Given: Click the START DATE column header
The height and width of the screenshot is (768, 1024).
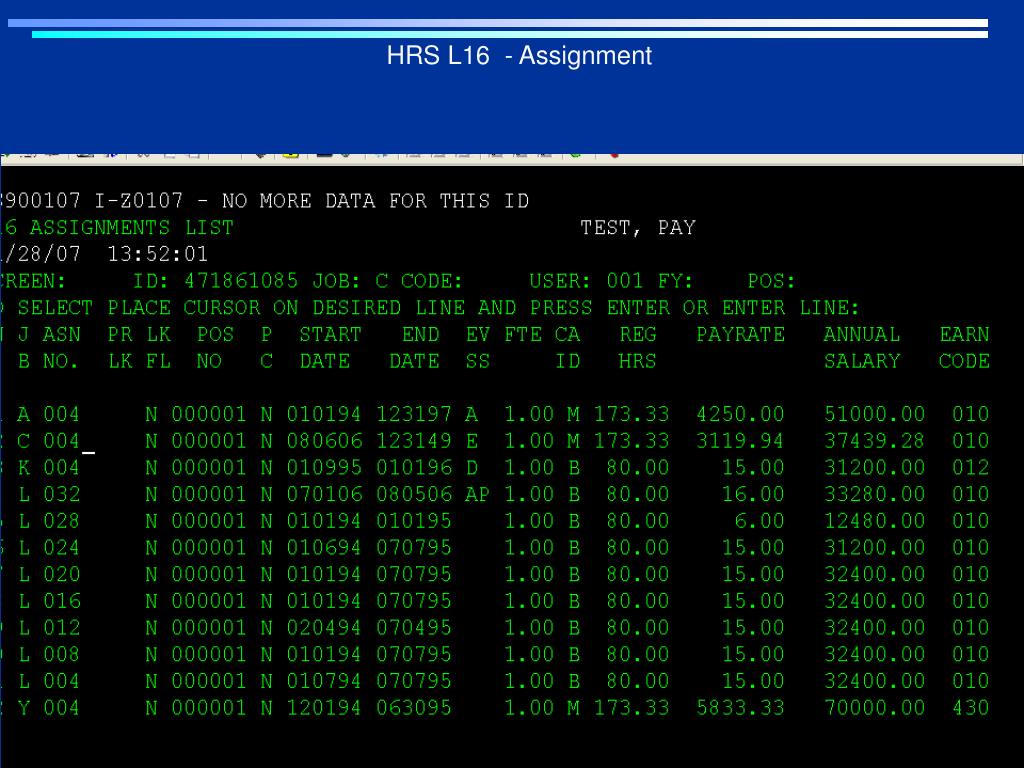Looking at the screenshot, I should (x=330, y=347).
